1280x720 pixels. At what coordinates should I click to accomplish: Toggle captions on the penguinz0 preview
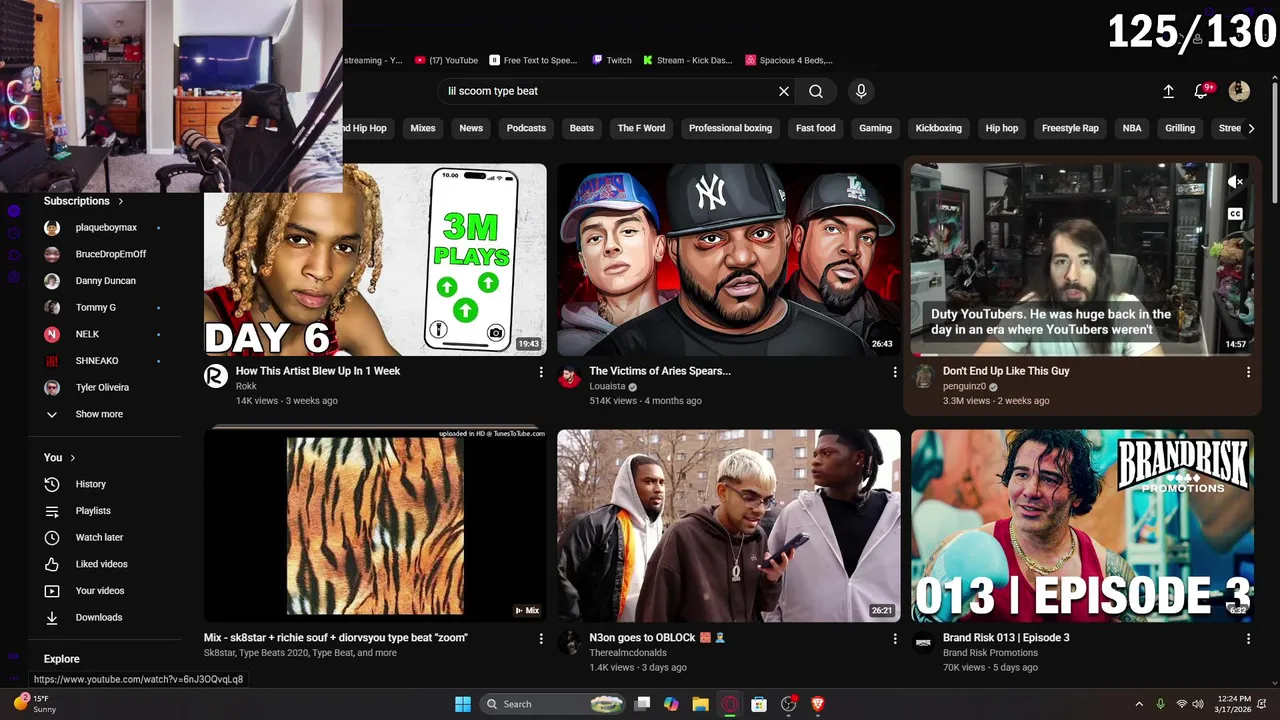[x=1236, y=214]
